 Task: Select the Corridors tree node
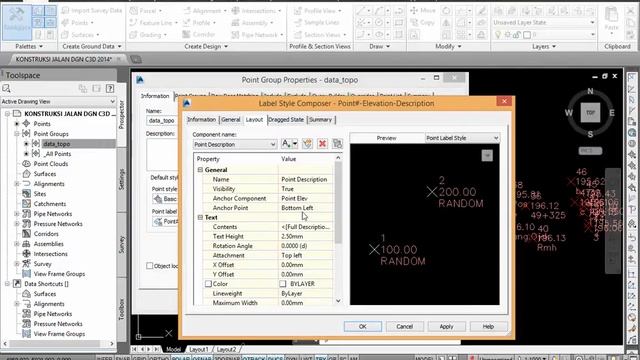point(46,234)
